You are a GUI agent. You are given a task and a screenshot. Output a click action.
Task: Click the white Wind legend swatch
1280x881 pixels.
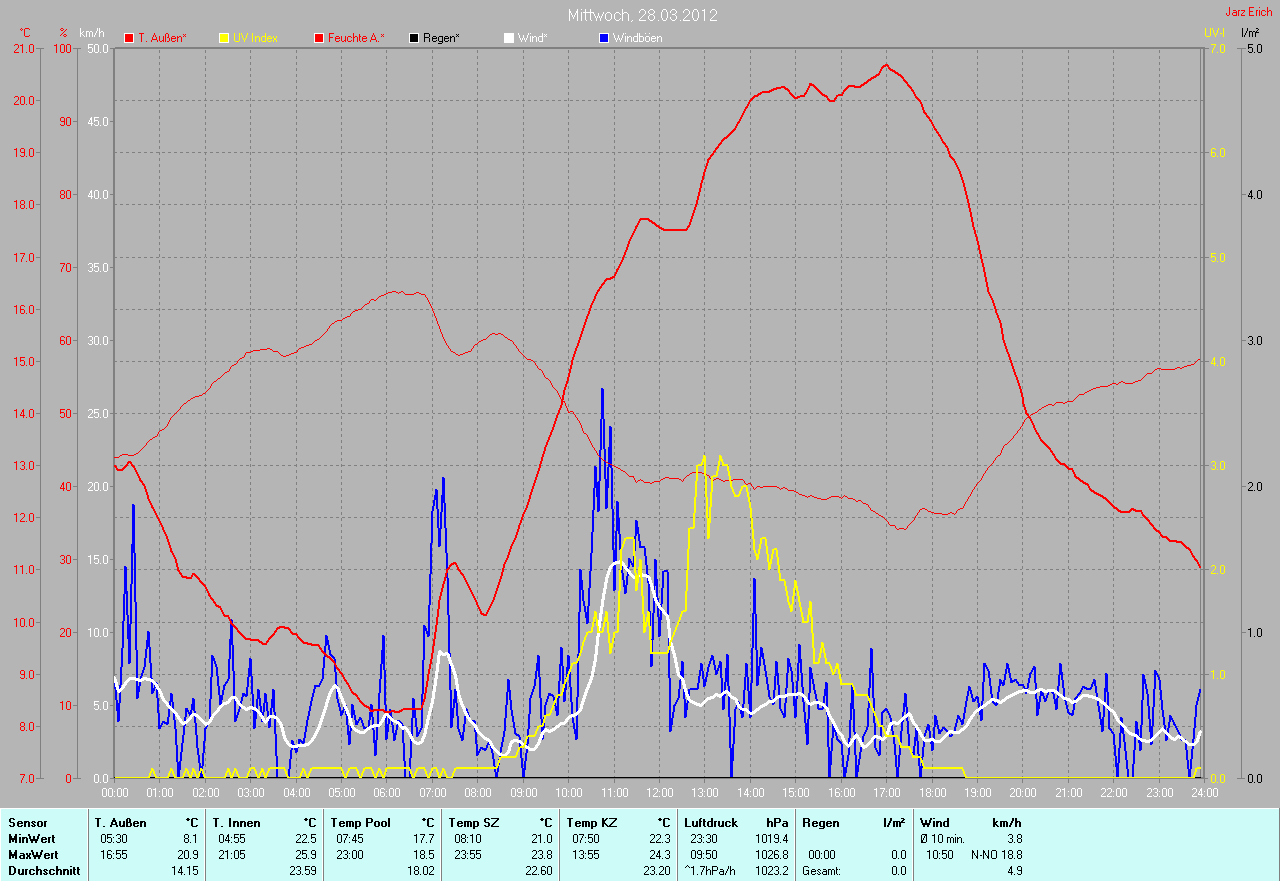click(508, 38)
